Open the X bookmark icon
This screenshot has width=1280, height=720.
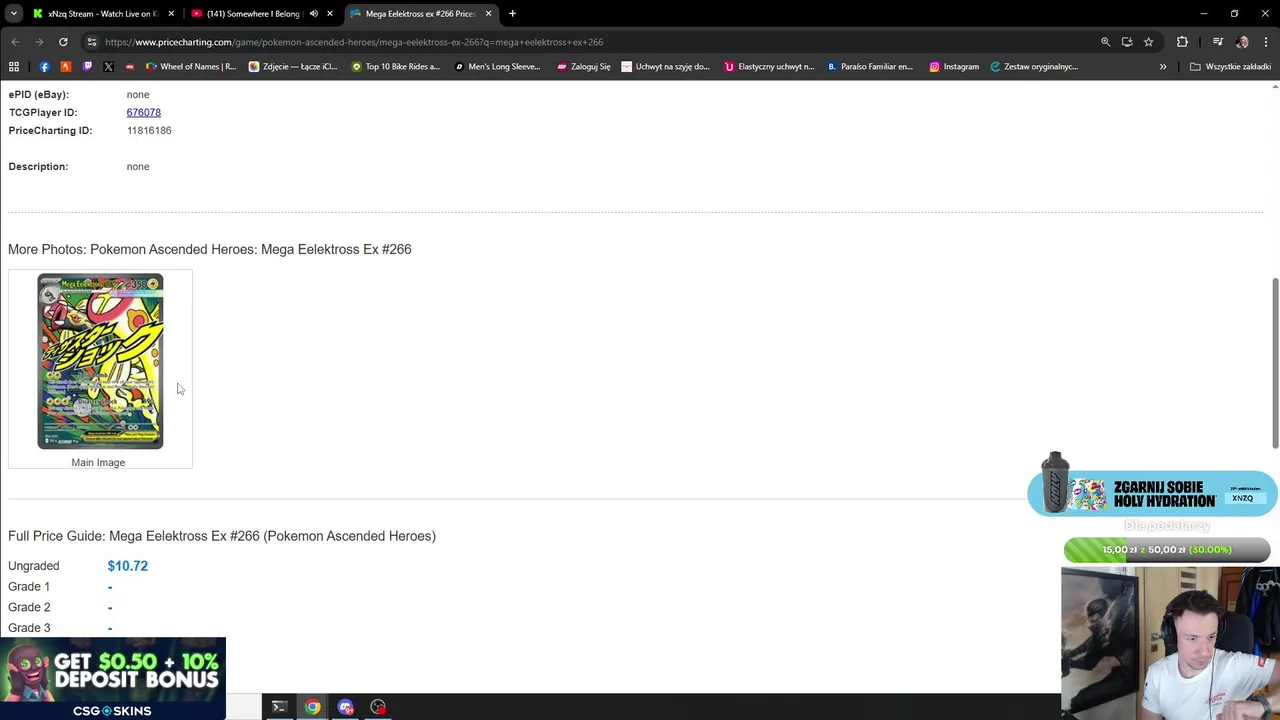click(x=108, y=67)
